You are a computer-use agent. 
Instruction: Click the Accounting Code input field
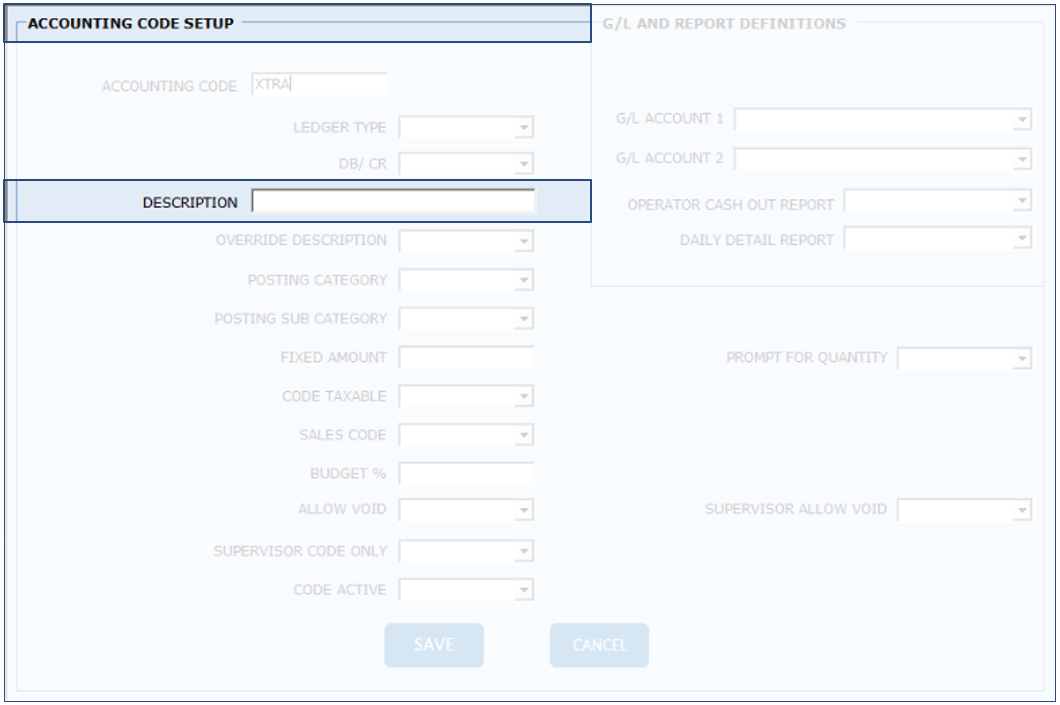click(x=318, y=86)
